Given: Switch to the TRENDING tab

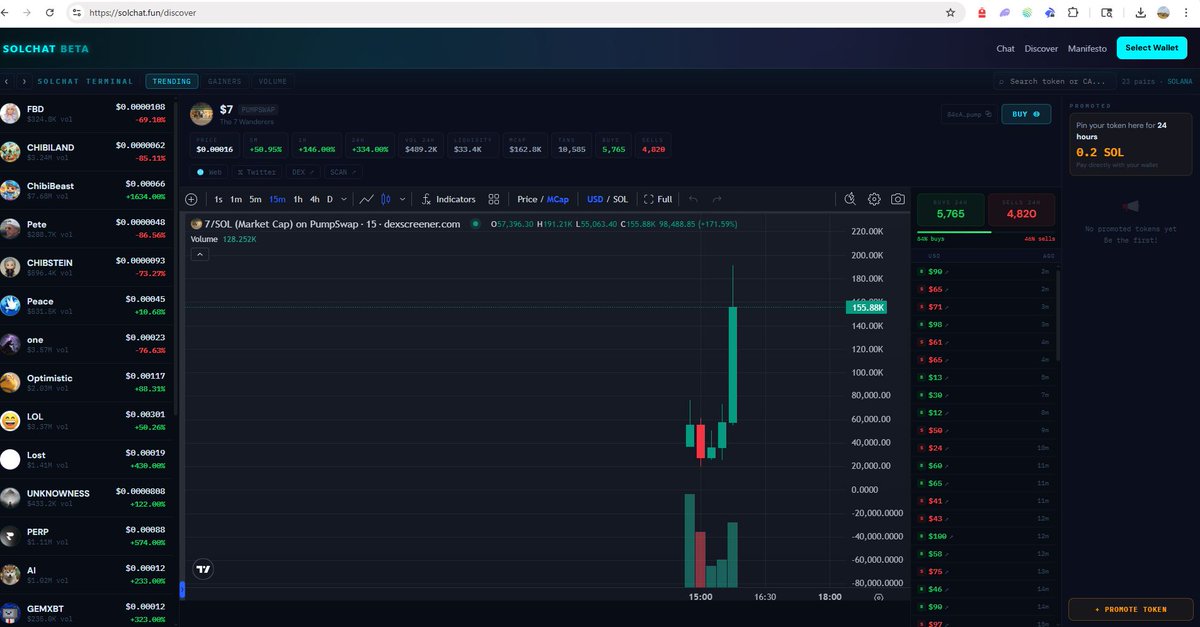Looking at the screenshot, I should pos(172,81).
